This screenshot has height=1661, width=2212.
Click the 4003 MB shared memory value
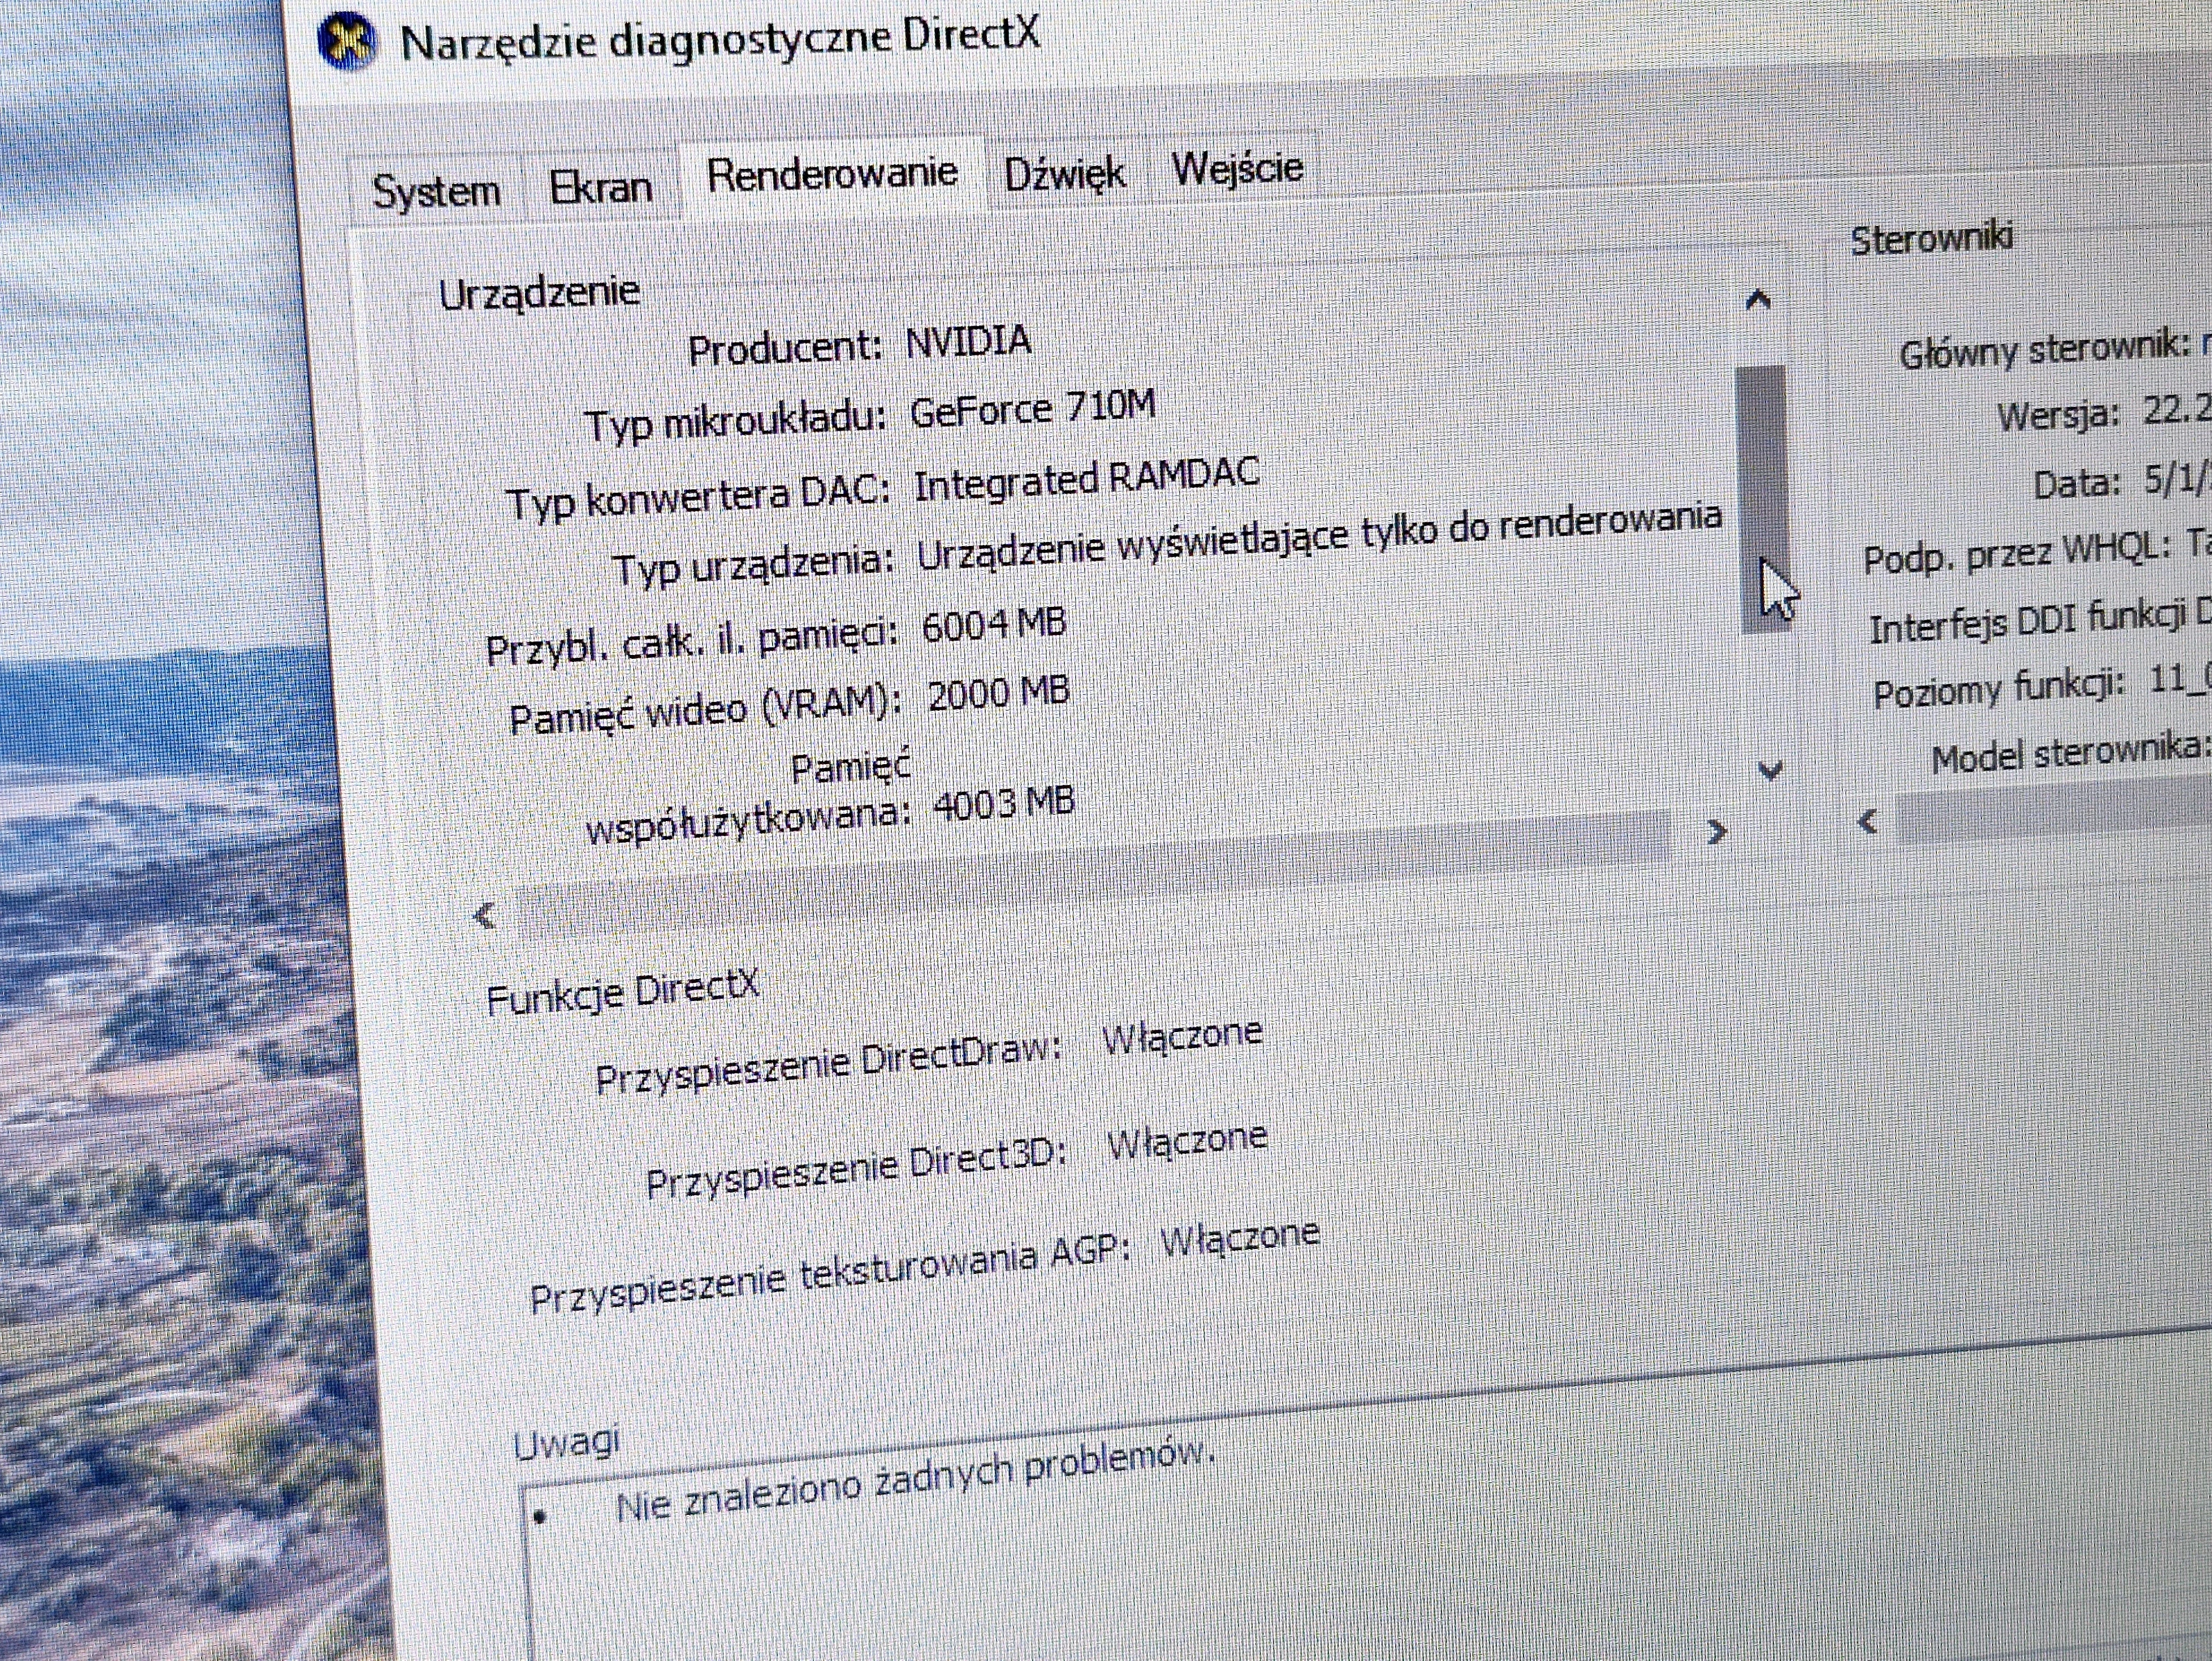[1003, 803]
